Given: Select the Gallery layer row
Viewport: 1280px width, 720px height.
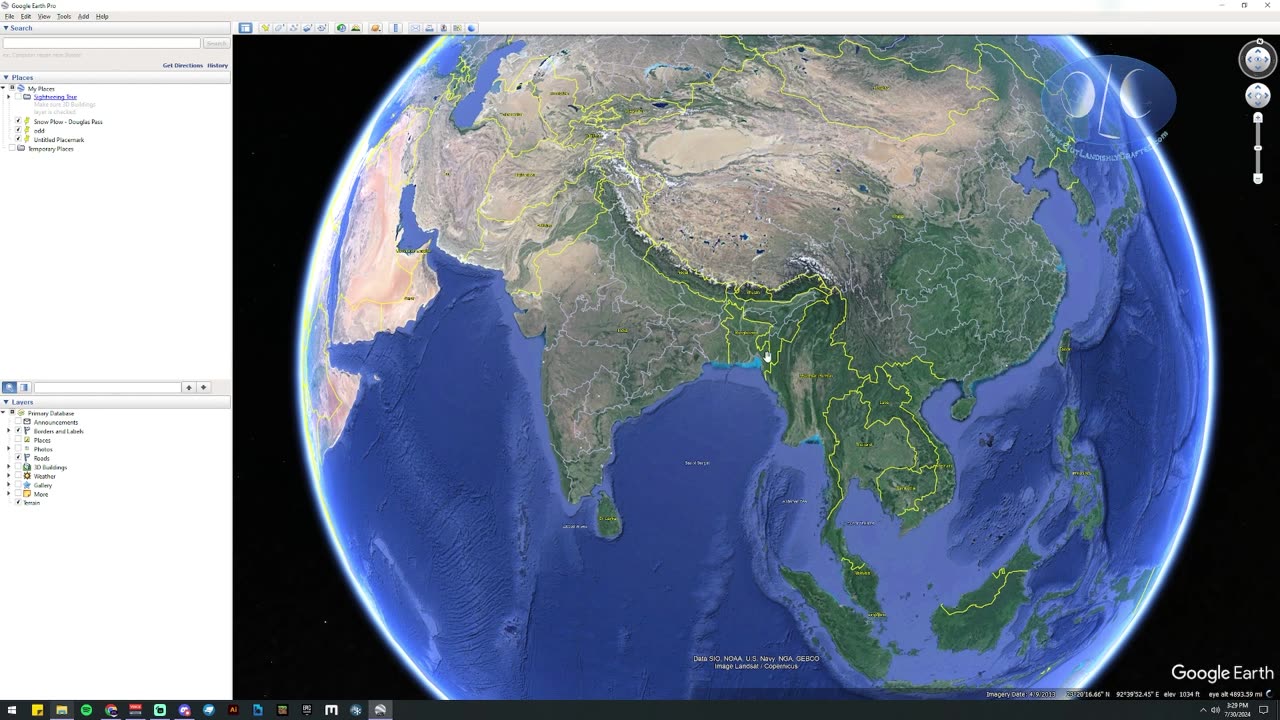Looking at the screenshot, I should coord(43,485).
